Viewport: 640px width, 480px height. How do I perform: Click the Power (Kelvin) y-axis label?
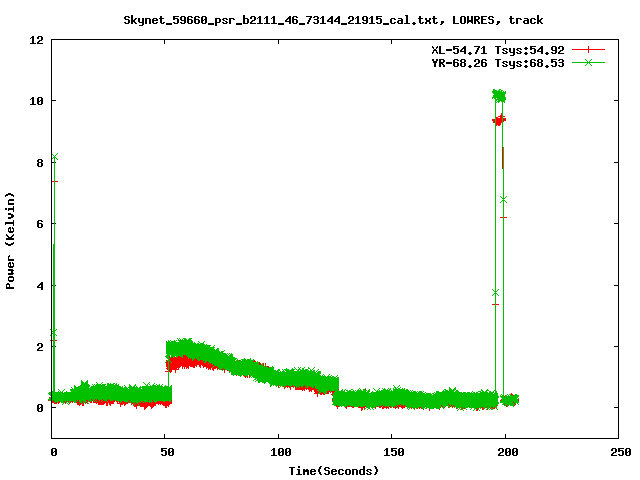[x=10, y=241]
